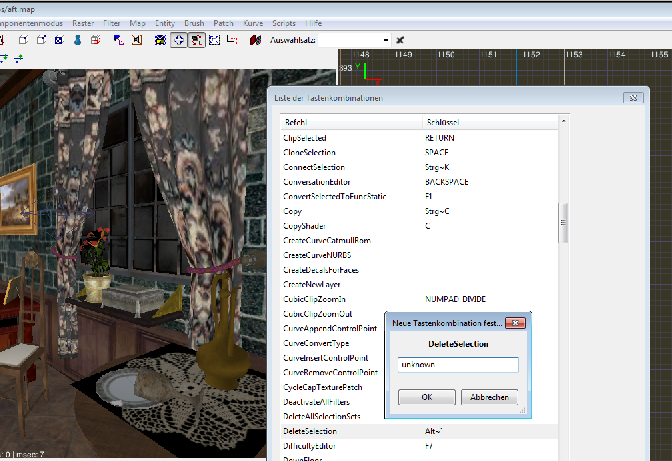The width and height of the screenshot is (672, 461).
Task: Click the scroll up arrow of shortcut list
Action: click(x=564, y=121)
